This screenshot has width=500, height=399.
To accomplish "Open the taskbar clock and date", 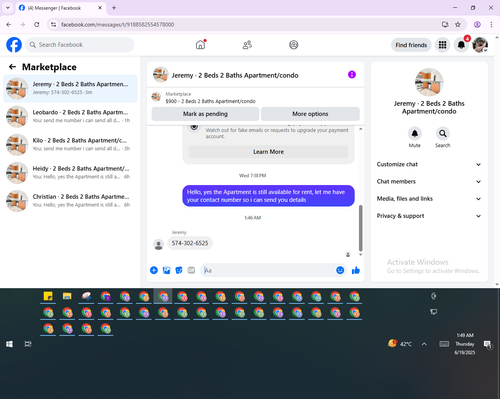I will (x=465, y=344).
